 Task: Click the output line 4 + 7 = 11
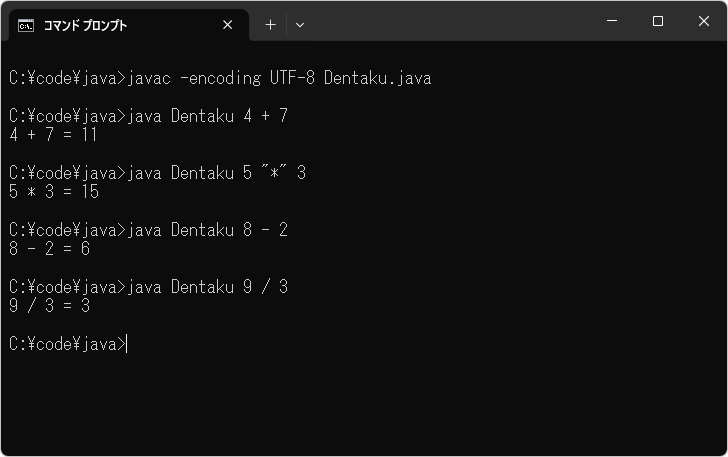(x=53, y=135)
